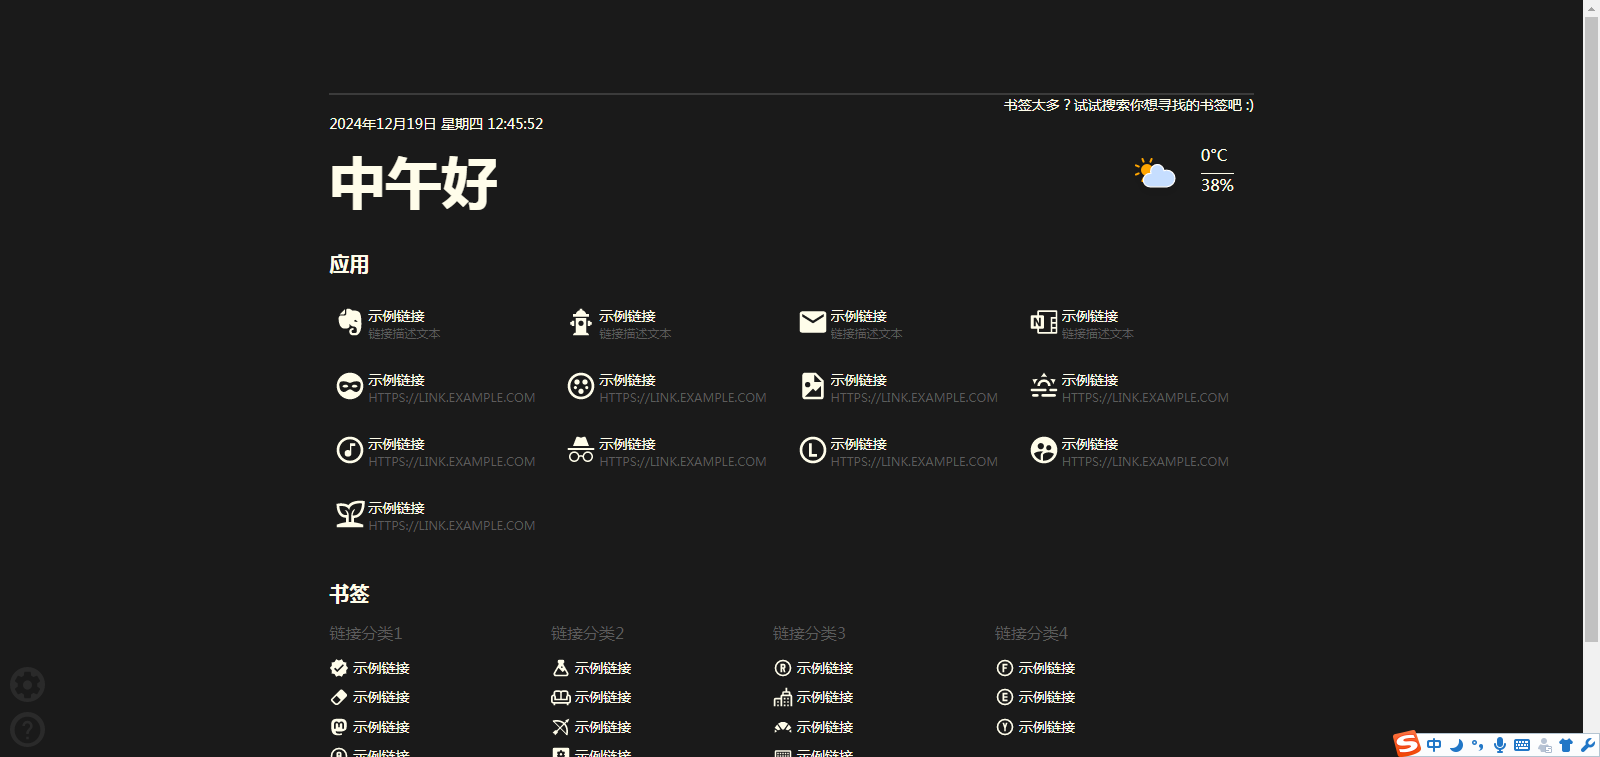Click the OneNote icon link
Viewport: 1600px width, 757px height.
[1043, 322]
